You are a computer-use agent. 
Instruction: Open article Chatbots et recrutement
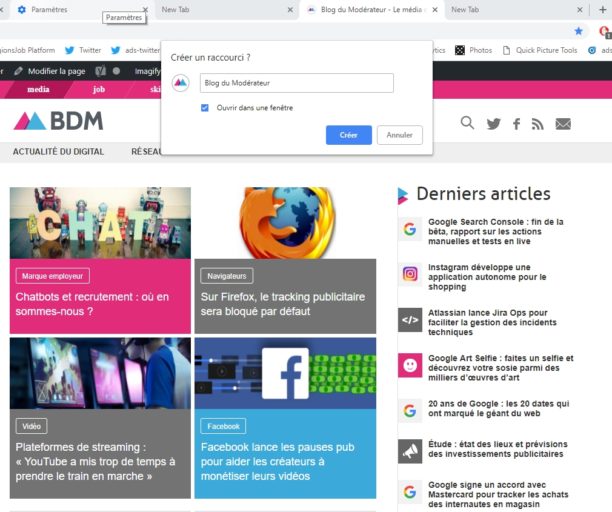tap(93, 304)
